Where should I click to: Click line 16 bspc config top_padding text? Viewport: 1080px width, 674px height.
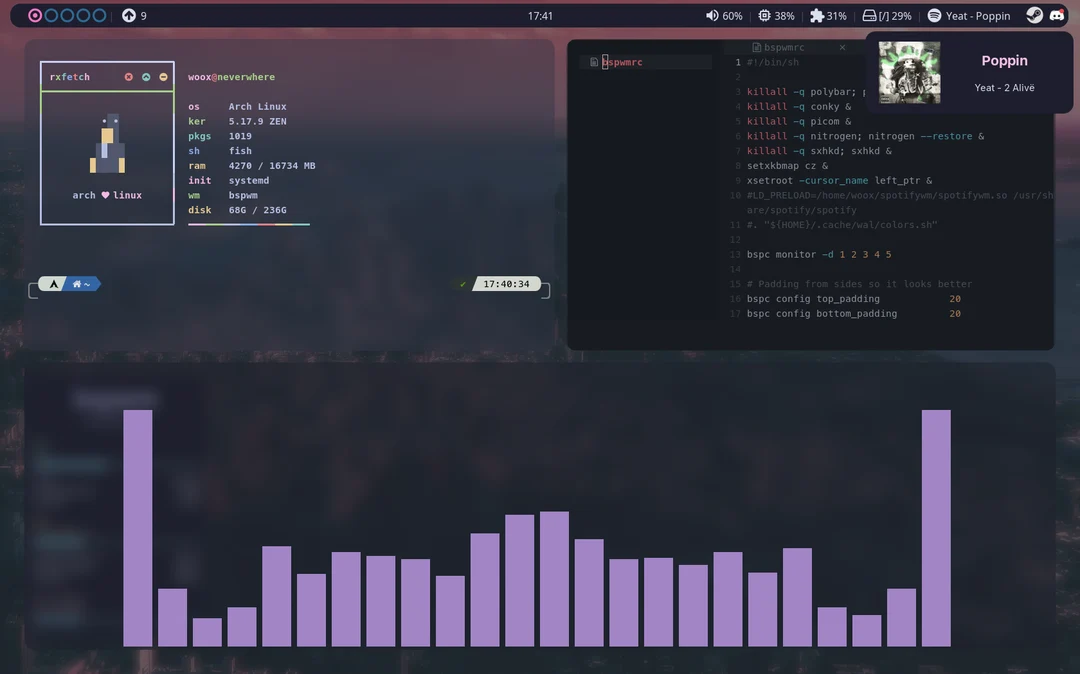pyautogui.click(x=812, y=298)
